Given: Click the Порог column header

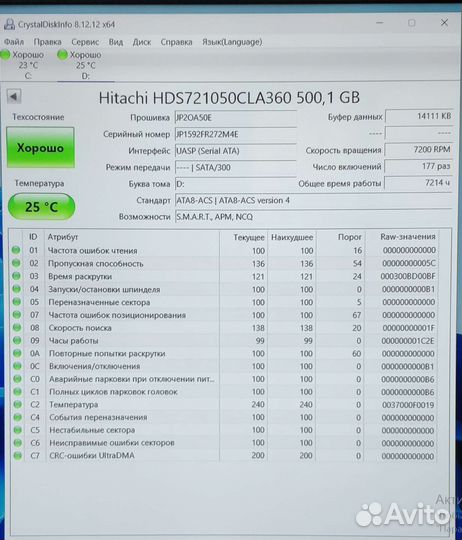Looking at the screenshot, I should click(350, 237).
